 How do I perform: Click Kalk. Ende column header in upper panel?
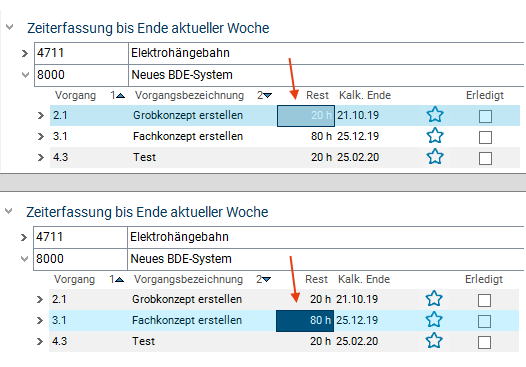click(x=365, y=95)
